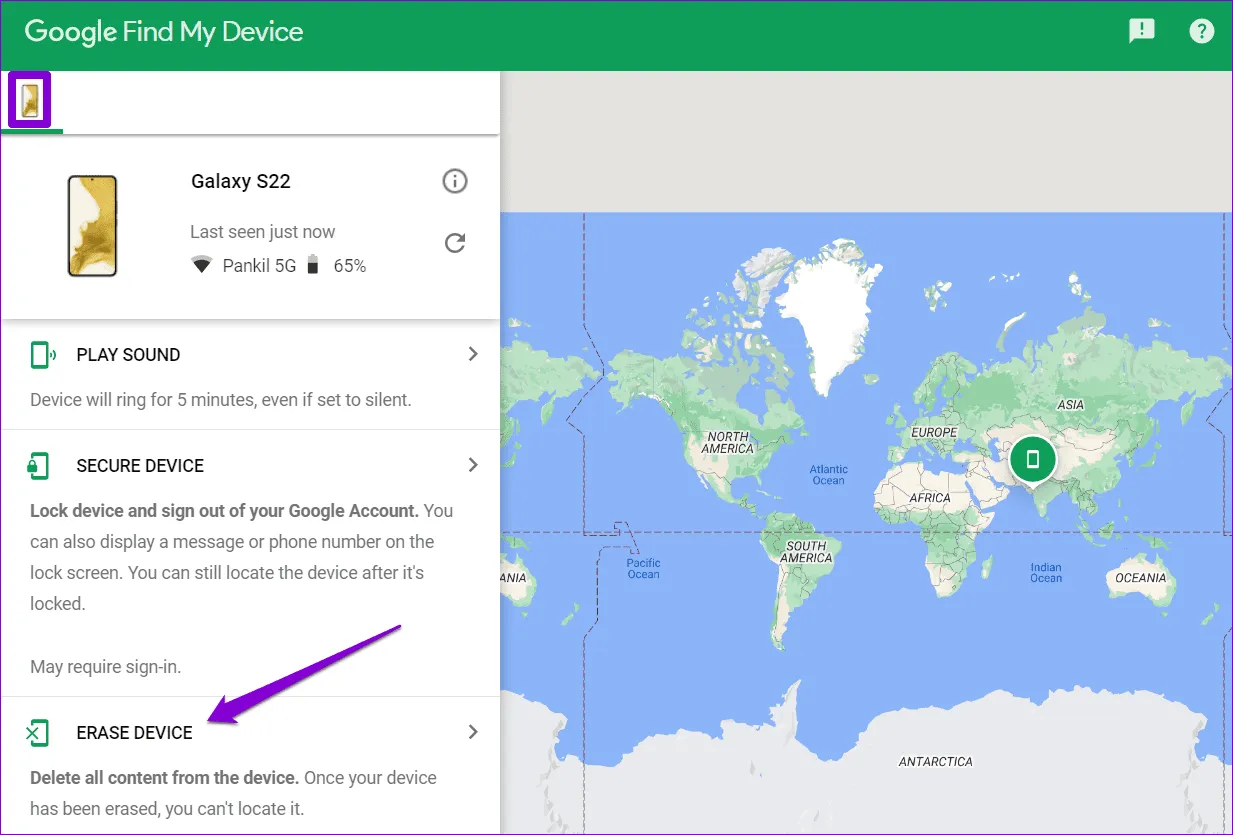The height and width of the screenshot is (835, 1233).
Task: Click the battery status icon
Action: [x=313, y=265]
